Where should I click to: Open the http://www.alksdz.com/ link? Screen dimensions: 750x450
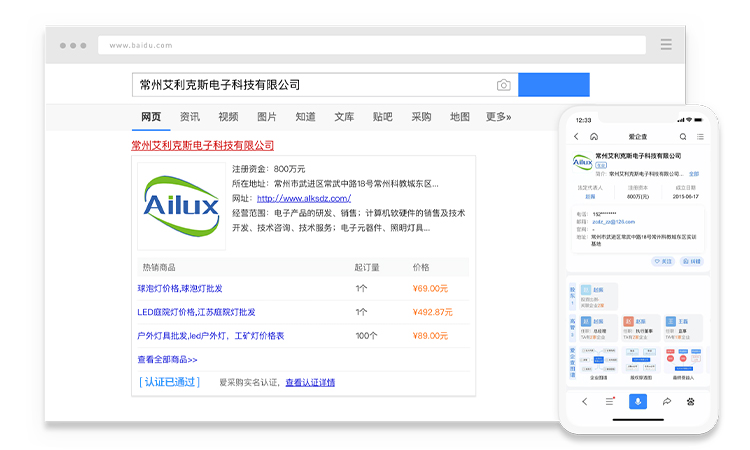click(x=304, y=198)
